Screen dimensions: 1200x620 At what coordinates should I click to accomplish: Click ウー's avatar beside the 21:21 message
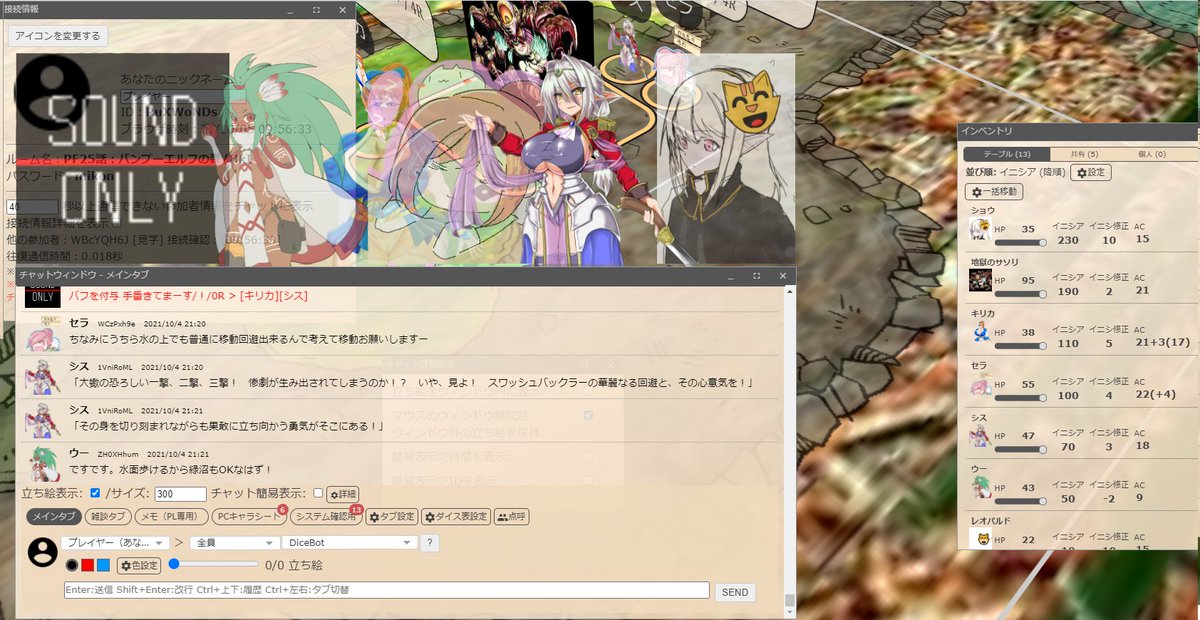[42, 463]
